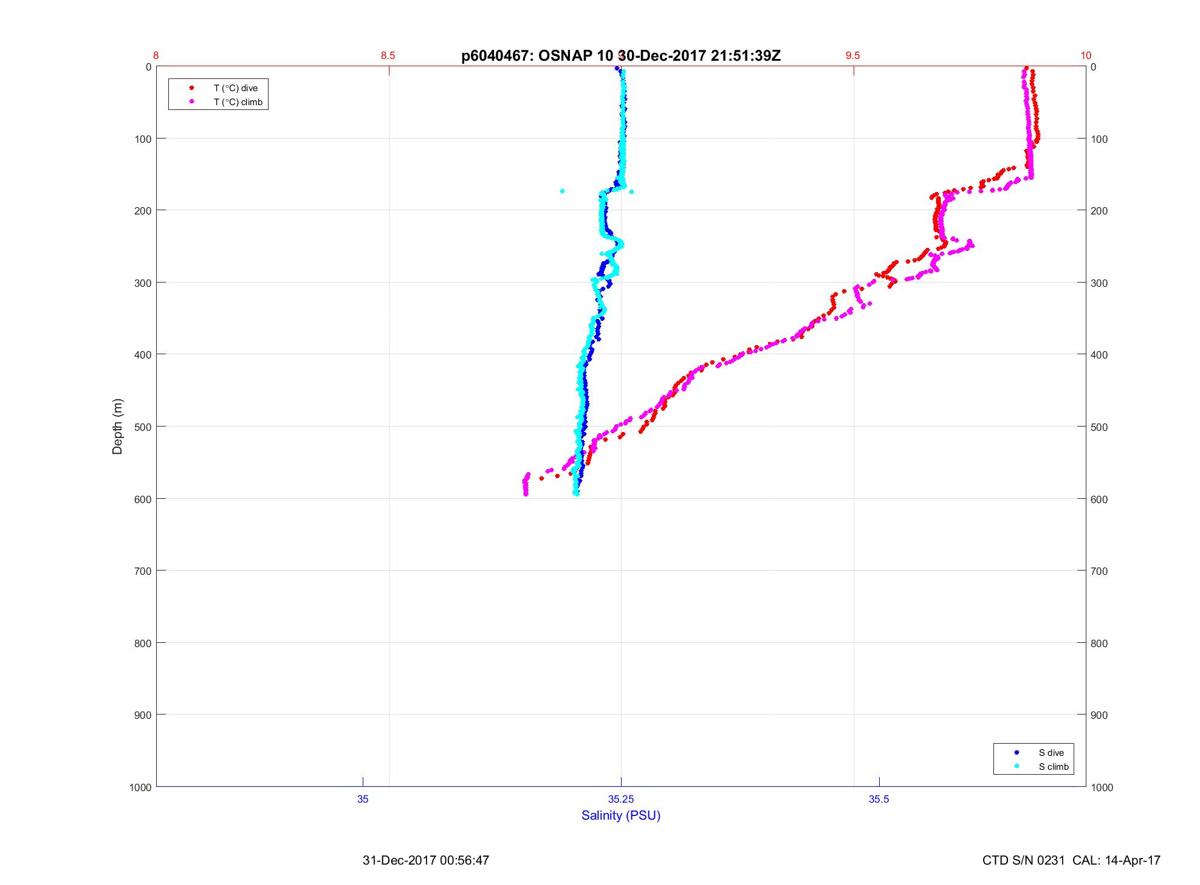
Task: Click left depth axis tick '800'
Action: click(x=141, y=643)
